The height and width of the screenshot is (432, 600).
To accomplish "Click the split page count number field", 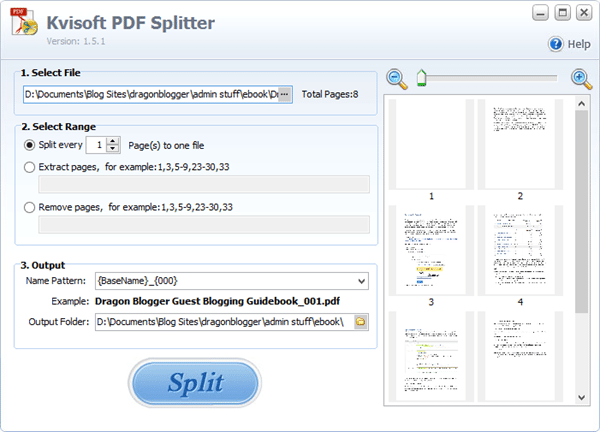I will [97, 145].
